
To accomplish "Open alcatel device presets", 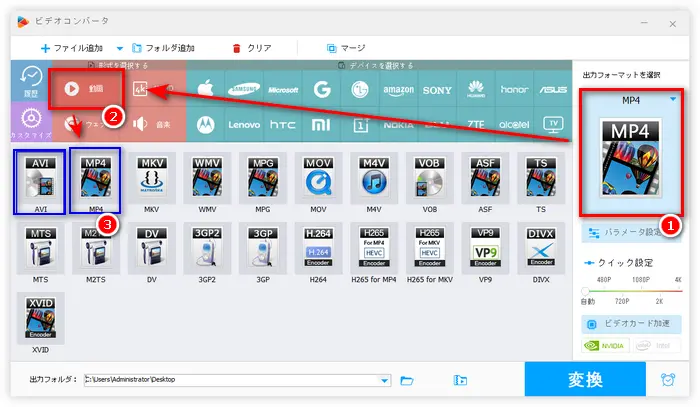I will 514,124.
